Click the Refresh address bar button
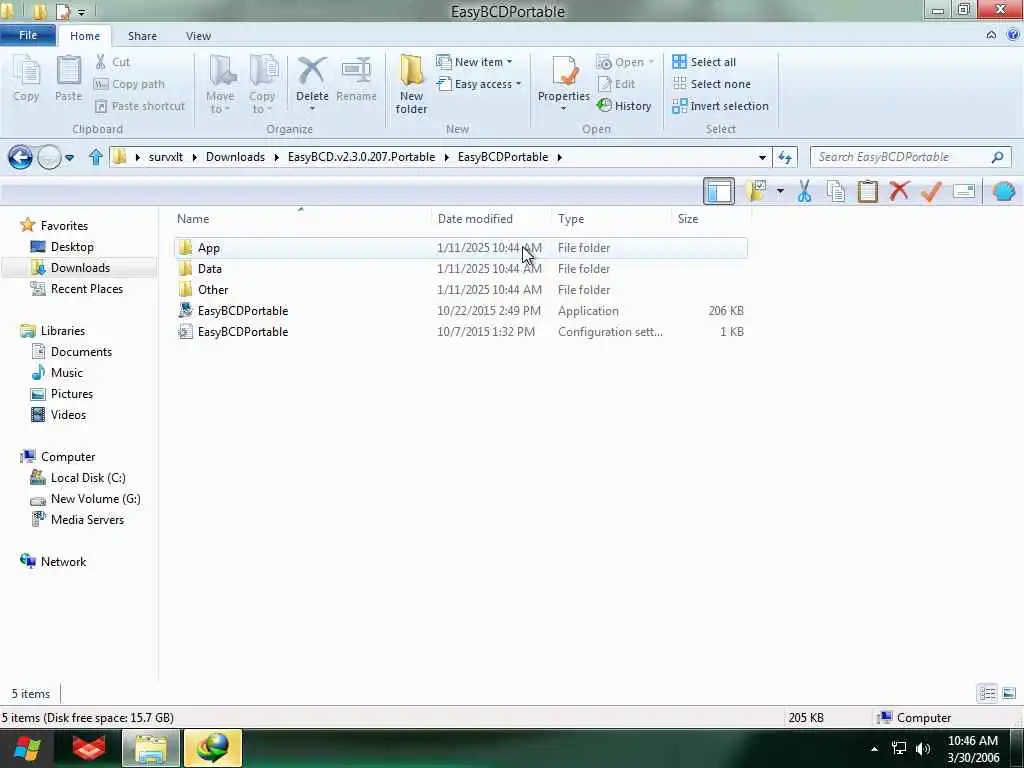This screenshot has height=768, width=1024. (x=785, y=157)
